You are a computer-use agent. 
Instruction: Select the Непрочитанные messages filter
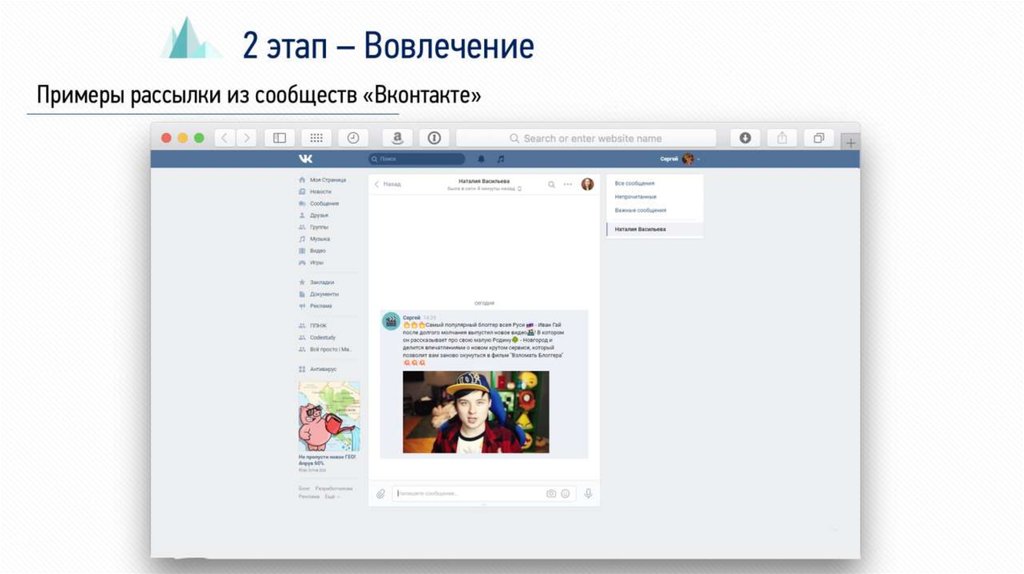[636, 197]
